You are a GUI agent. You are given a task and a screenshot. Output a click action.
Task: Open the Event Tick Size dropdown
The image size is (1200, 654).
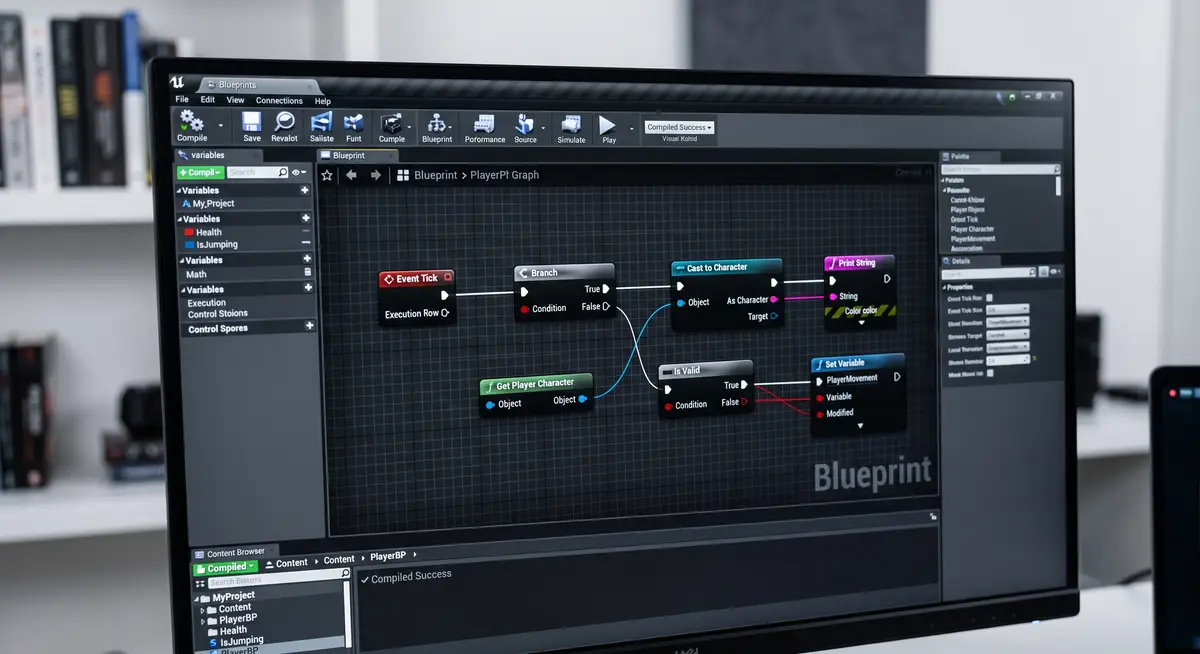(1007, 310)
